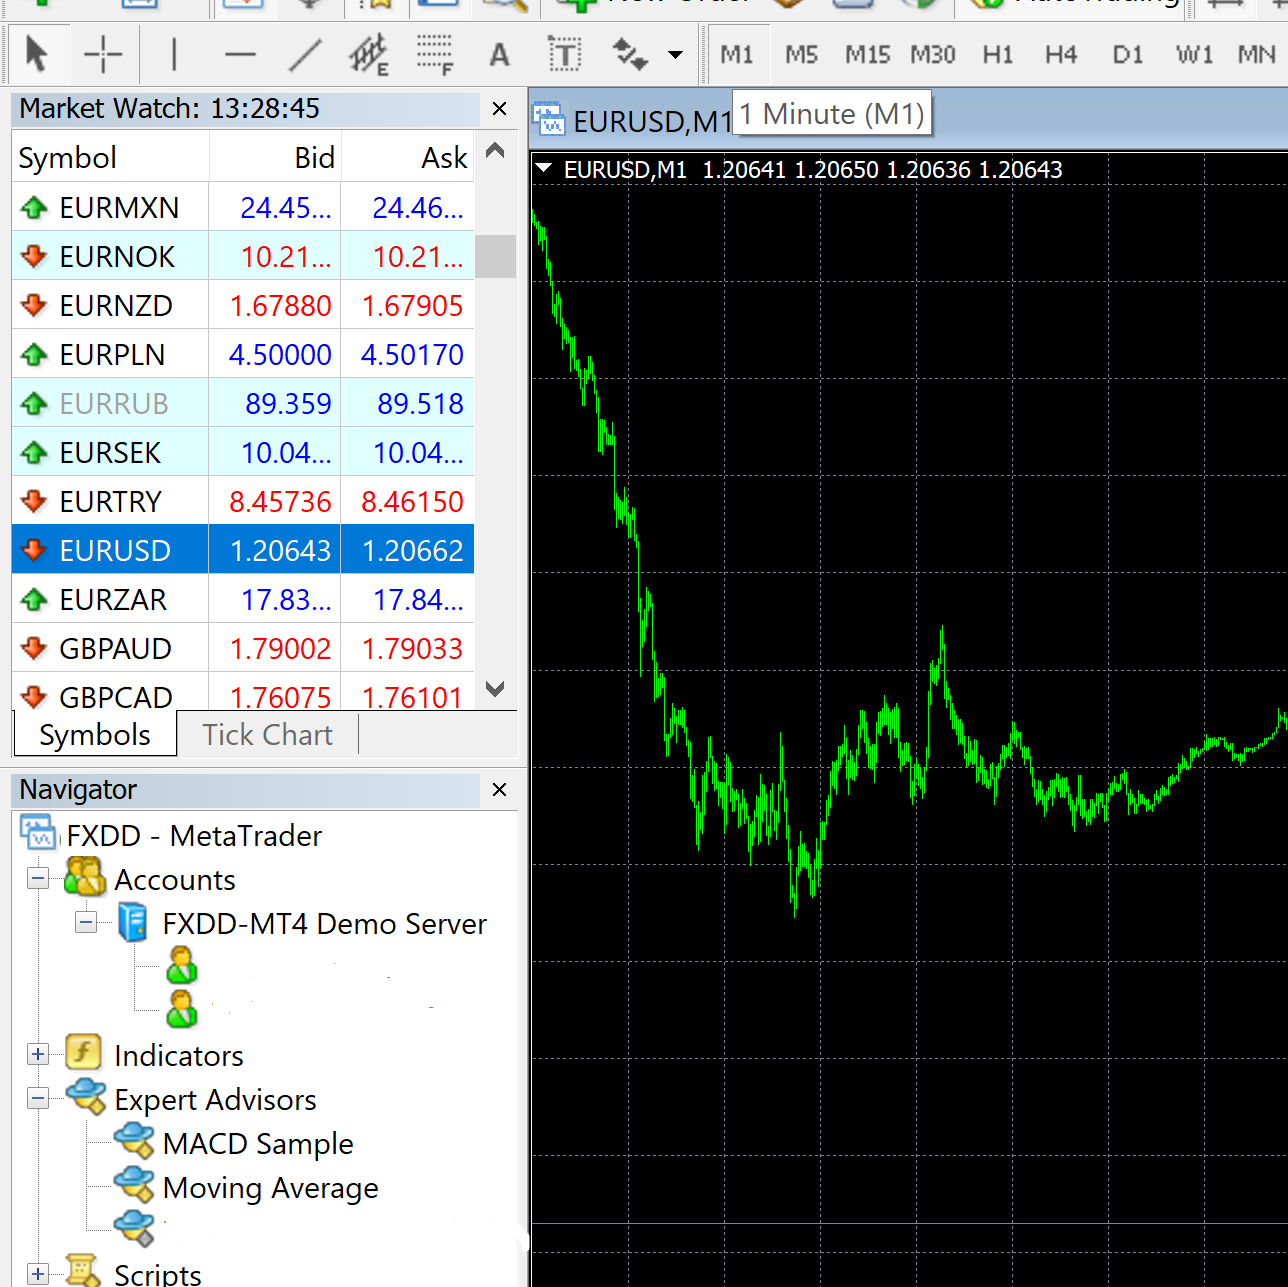Switch chart to M1 timeframe
1288x1287 pixels.
click(737, 54)
